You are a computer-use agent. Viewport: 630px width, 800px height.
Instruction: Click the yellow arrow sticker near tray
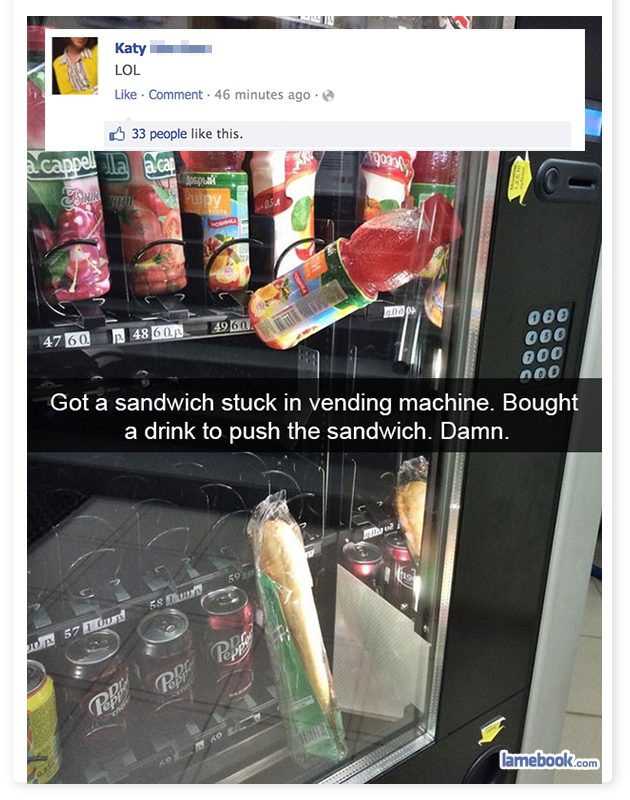pyautogui.click(x=491, y=730)
